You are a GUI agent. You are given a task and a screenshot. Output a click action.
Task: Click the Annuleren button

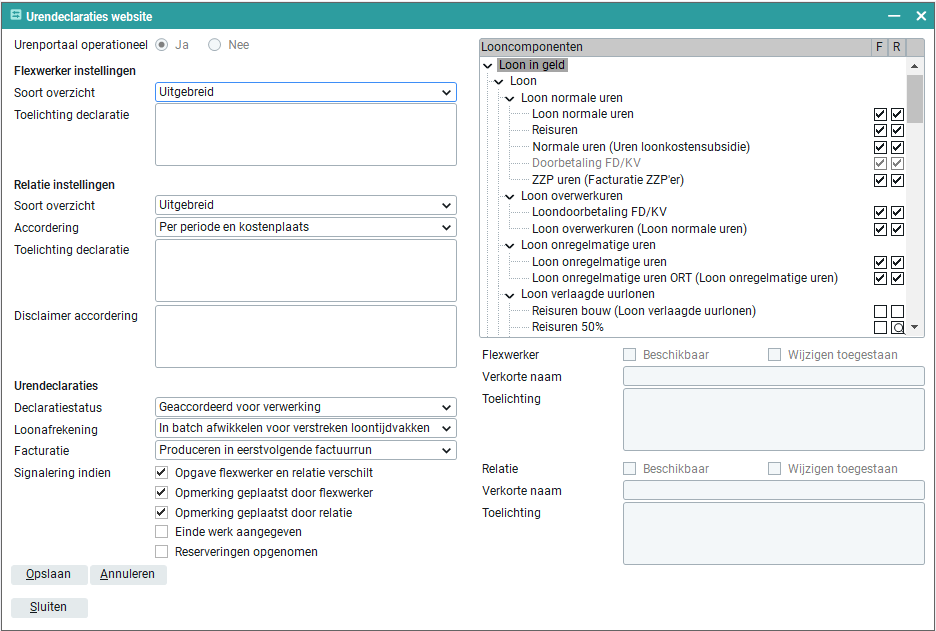point(128,575)
